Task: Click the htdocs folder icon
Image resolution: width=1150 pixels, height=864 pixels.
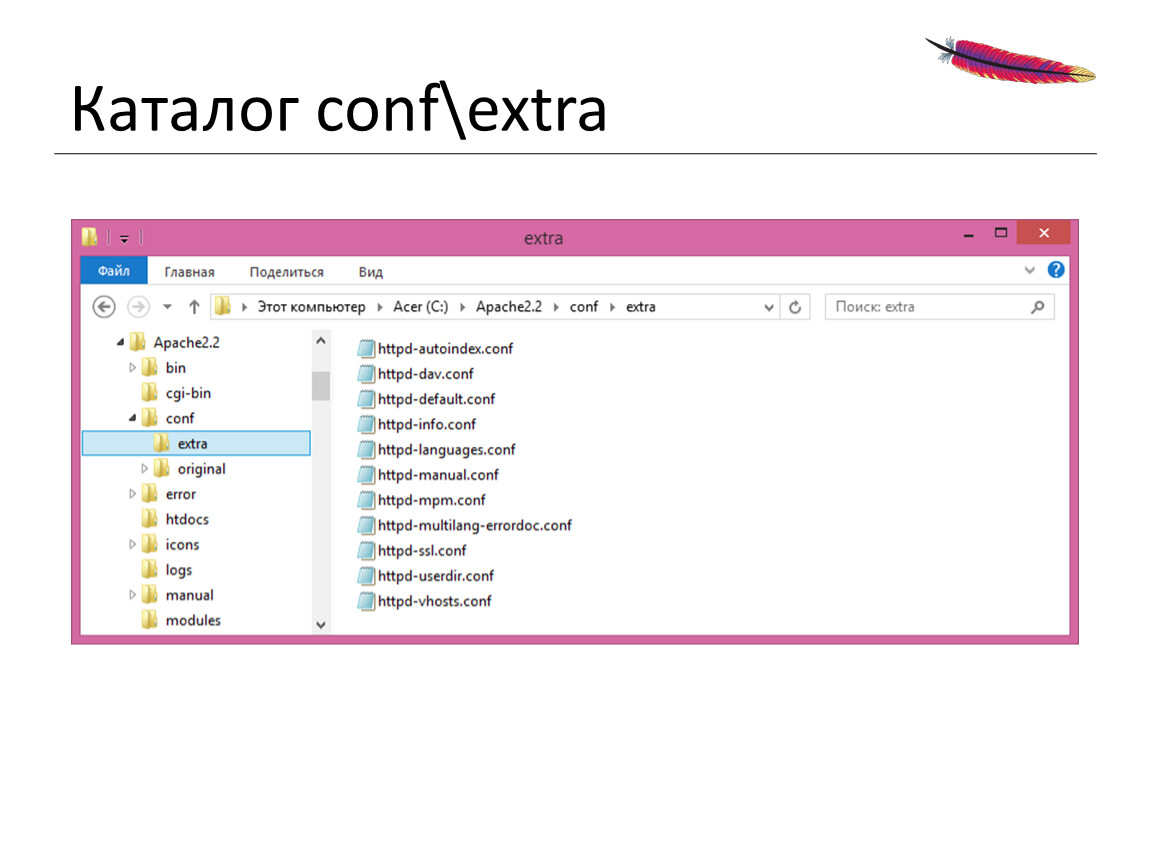Action: click(x=150, y=519)
